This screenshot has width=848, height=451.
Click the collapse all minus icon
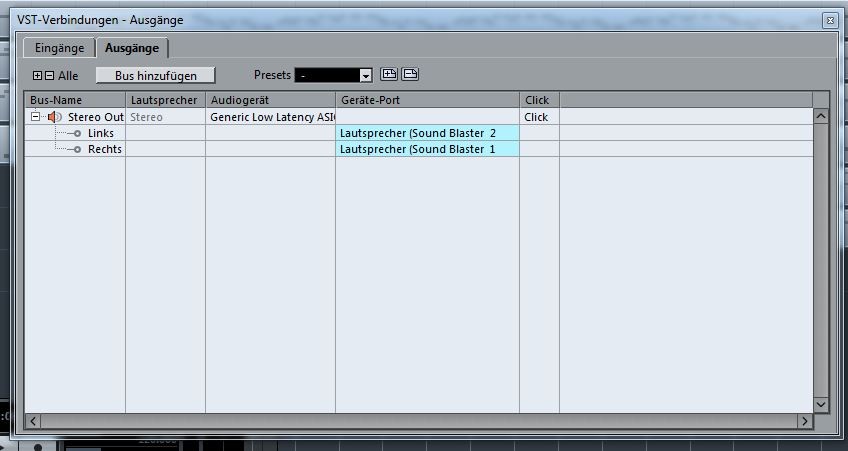49,76
